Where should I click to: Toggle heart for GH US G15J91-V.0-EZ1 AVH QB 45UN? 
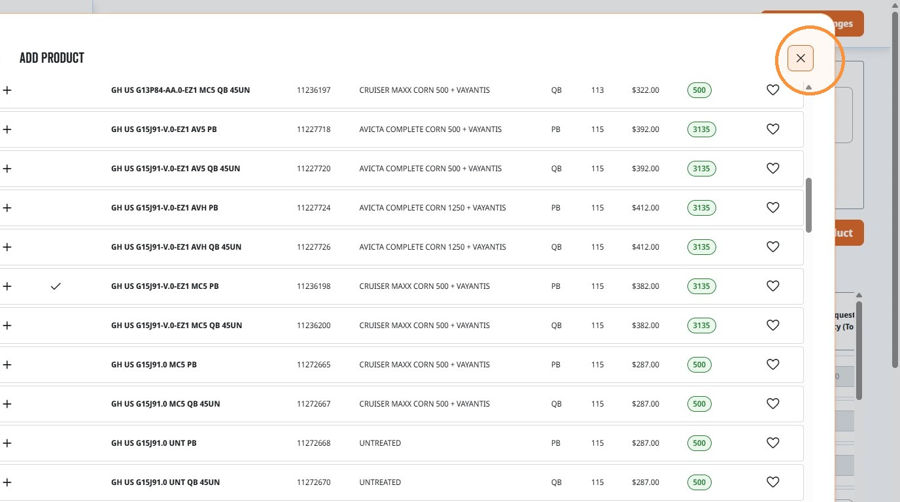pyautogui.click(x=773, y=247)
